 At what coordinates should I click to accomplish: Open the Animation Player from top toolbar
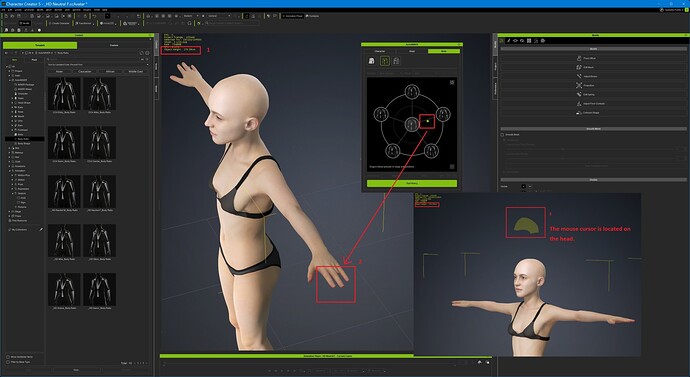(292, 16)
